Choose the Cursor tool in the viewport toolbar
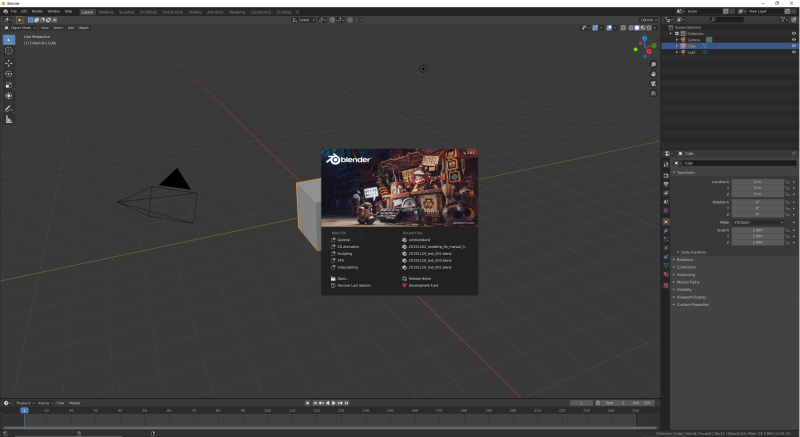This screenshot has width=800, height=437. click(9, 50)
